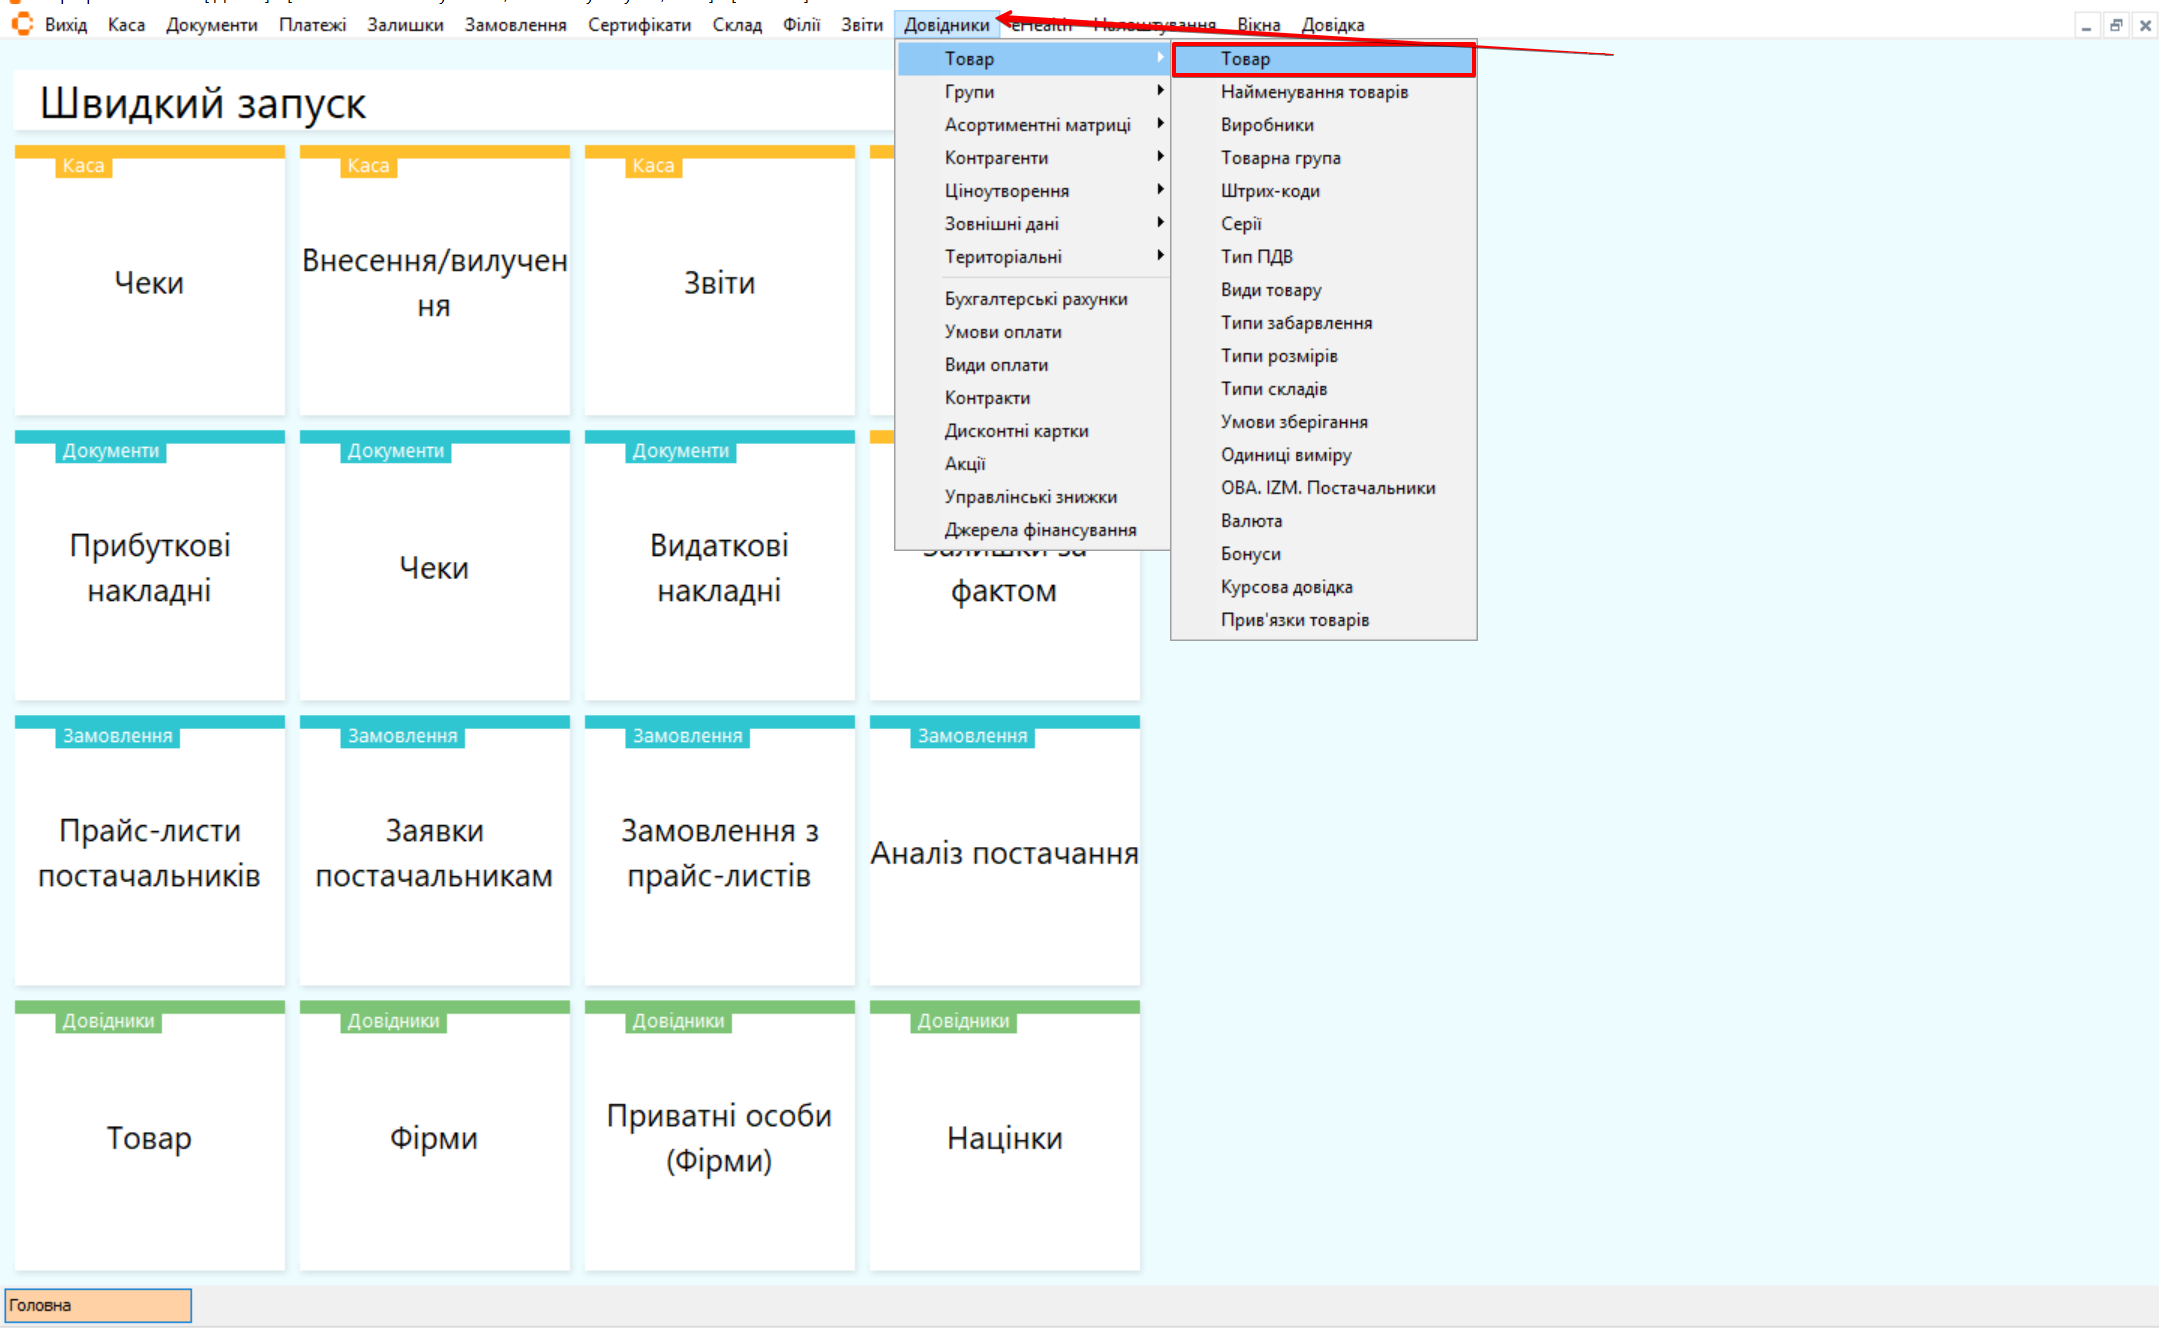Select Одиниці виміру menu entry
The width and height of the screenshot is (2159, 1328).
(1285, 455)
